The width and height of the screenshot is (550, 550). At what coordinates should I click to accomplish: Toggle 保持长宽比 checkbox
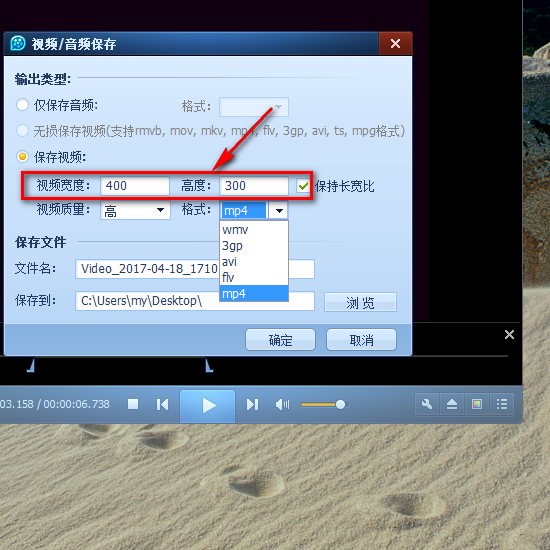click(303, 186)
